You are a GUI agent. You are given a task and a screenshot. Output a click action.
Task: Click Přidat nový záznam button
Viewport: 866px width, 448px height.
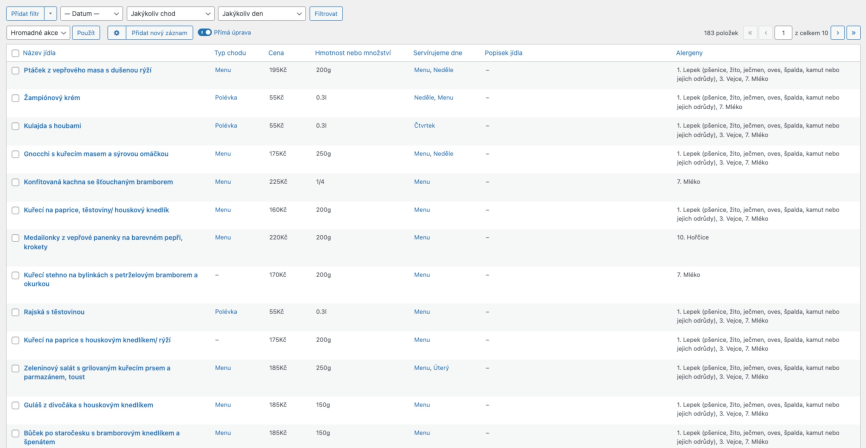[160, 33]
